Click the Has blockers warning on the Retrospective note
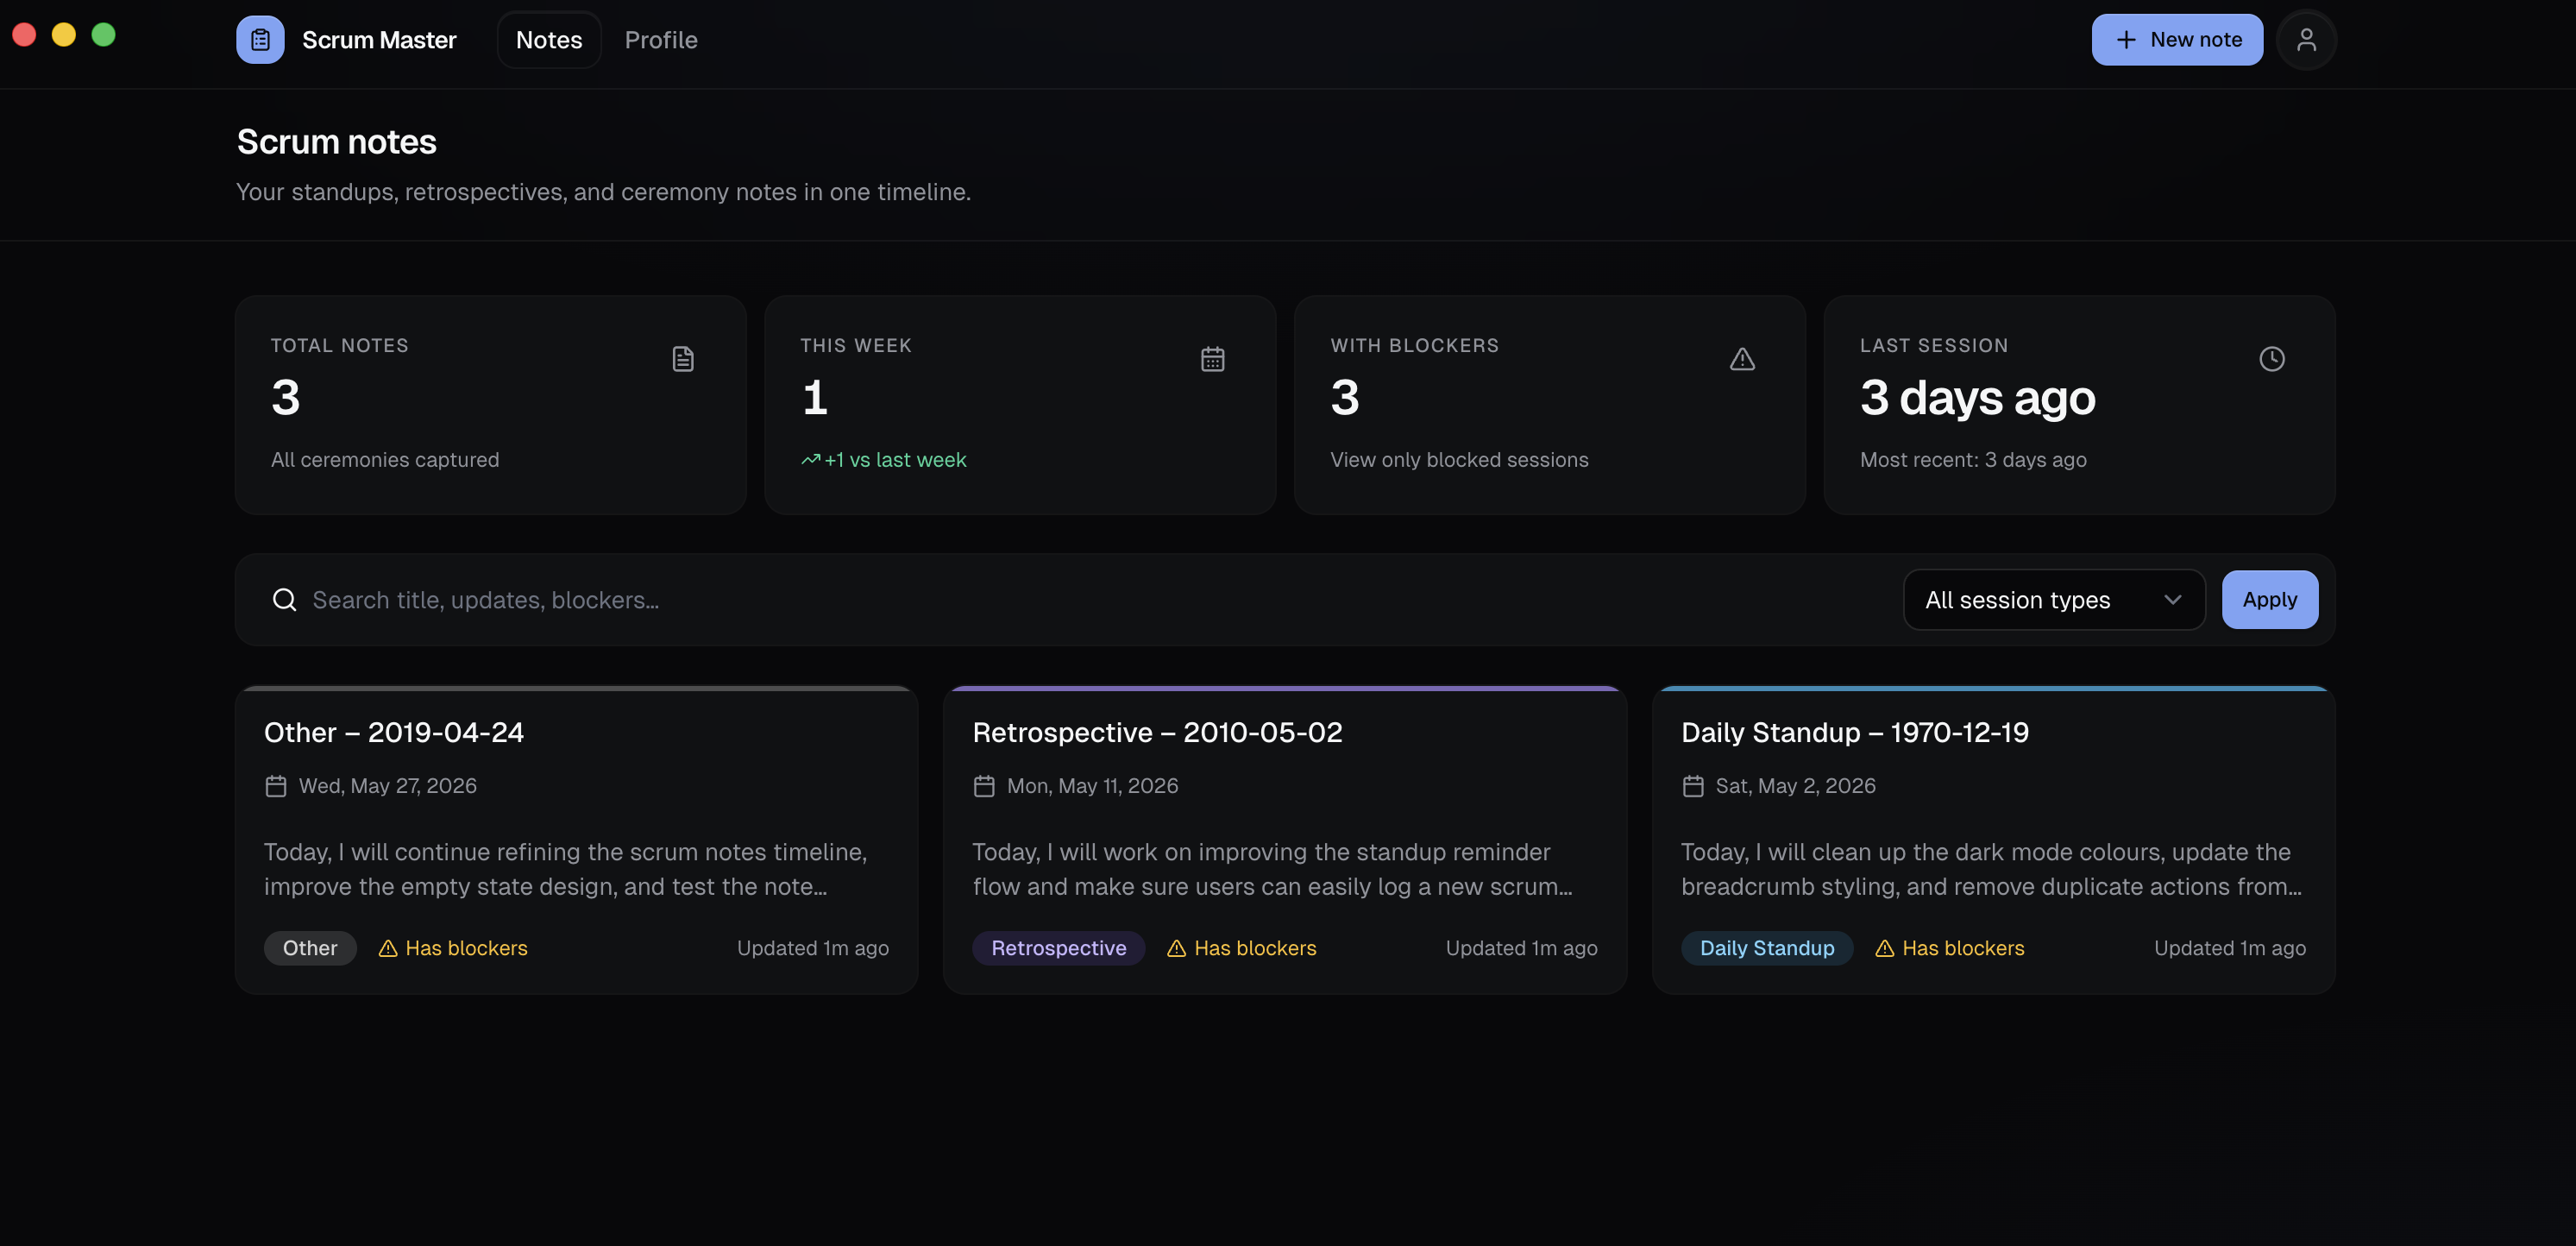2576x1246 pixels. [1242, 948]
